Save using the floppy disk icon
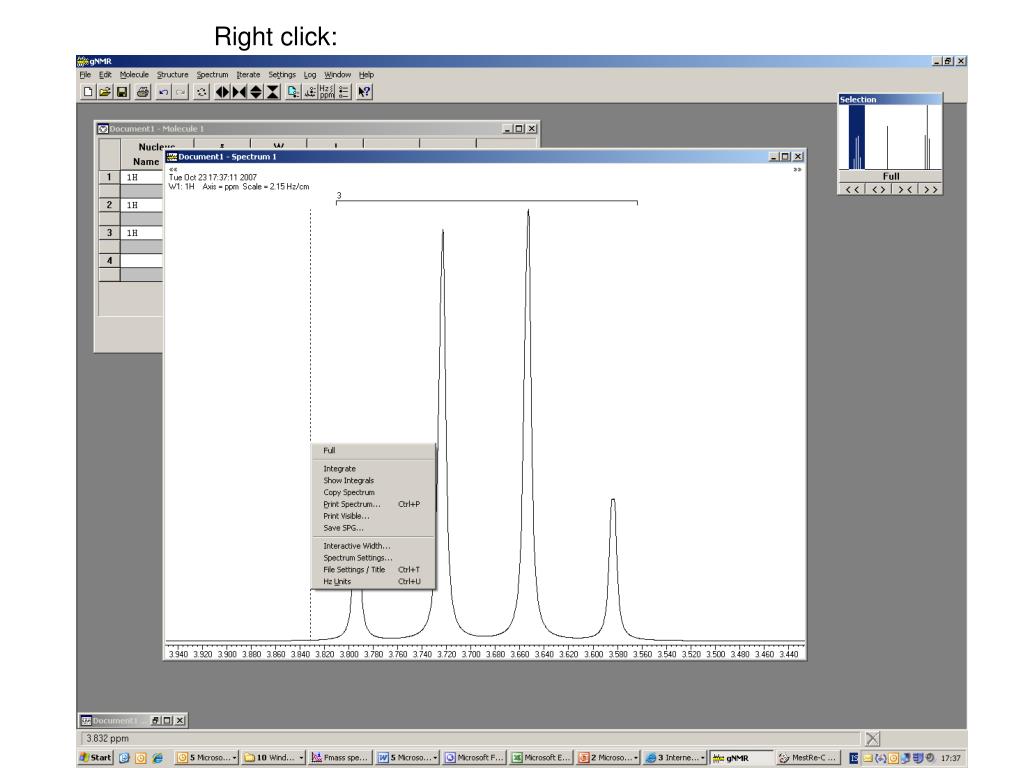This screenshot has width=1024, height=768. point(120,91)
